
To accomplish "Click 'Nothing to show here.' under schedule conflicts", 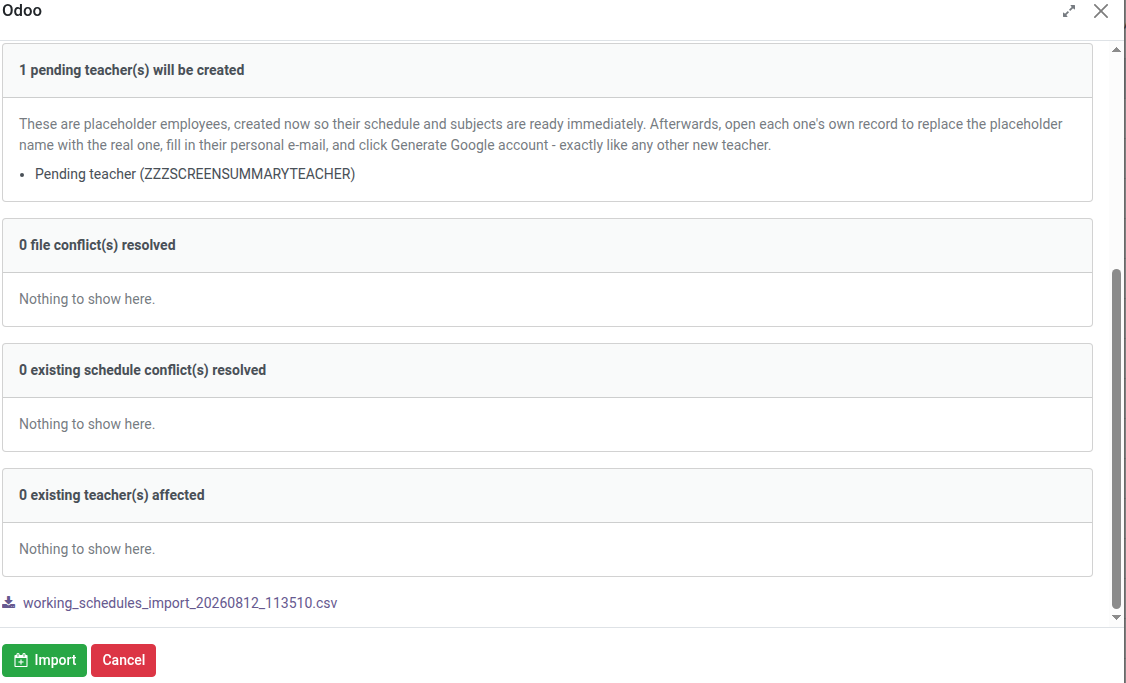I will (x=87, y=424).
